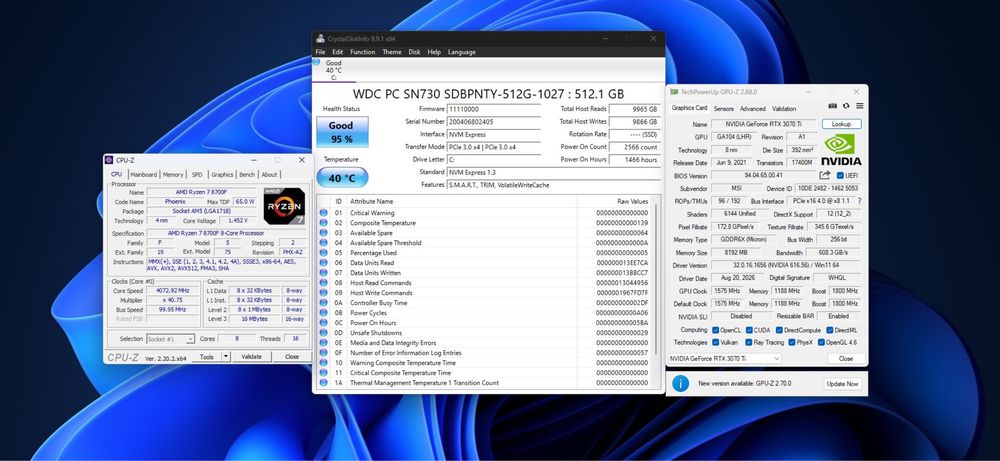Toggle the DirectML checkbox
Viewport: 1000px width, 461px height.
coord(830,330)
